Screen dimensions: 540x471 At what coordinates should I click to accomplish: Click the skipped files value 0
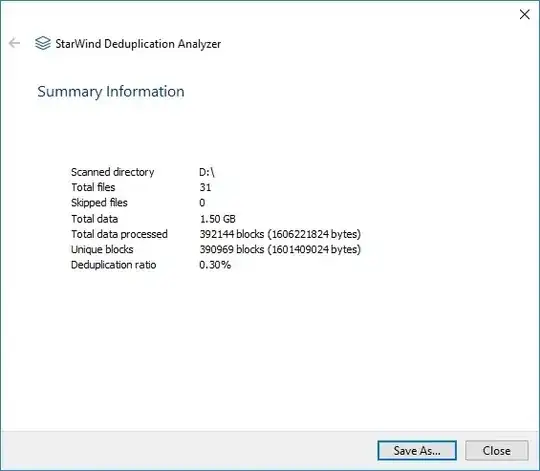202,203
